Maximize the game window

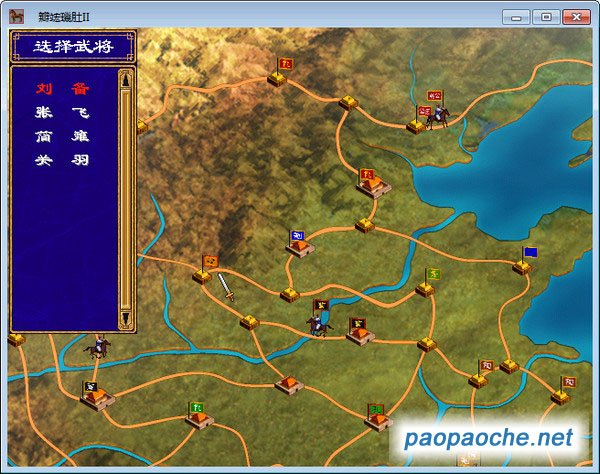[x=546, y=17]
